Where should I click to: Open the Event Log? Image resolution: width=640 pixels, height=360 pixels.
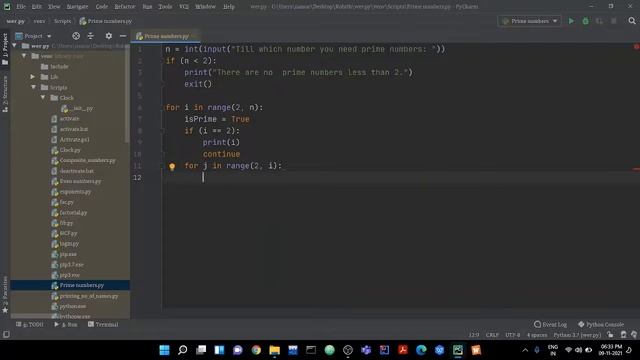tap(550, 324)
